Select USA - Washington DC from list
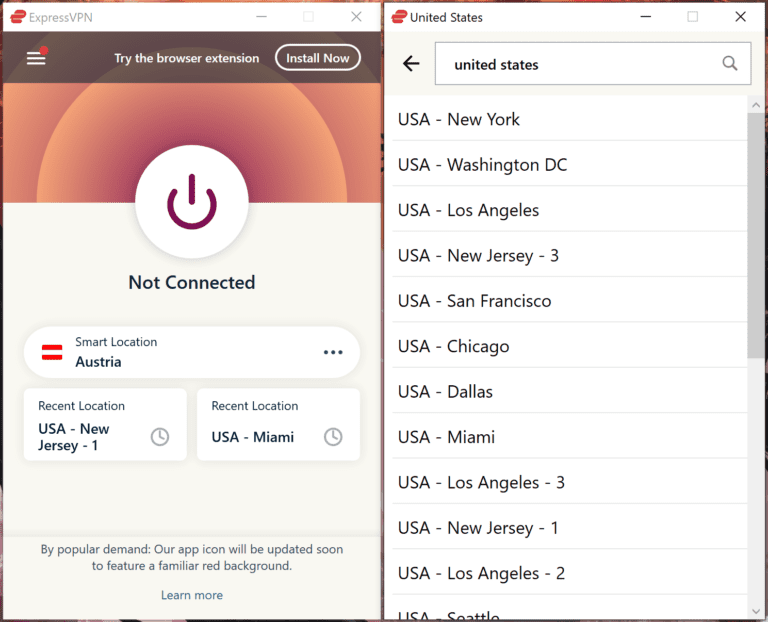This screenshot has height=622, width=768. point(570,165)
